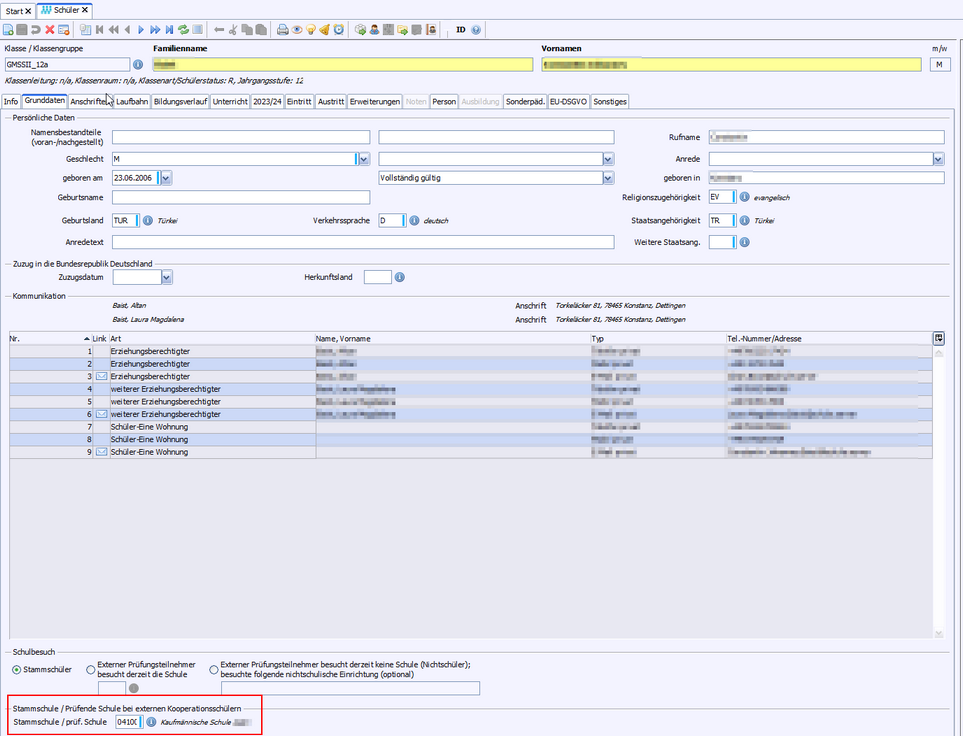Screen dimensions: 963x736
Task: Click the Anredetext input field
Action: (x=363, y=242)
